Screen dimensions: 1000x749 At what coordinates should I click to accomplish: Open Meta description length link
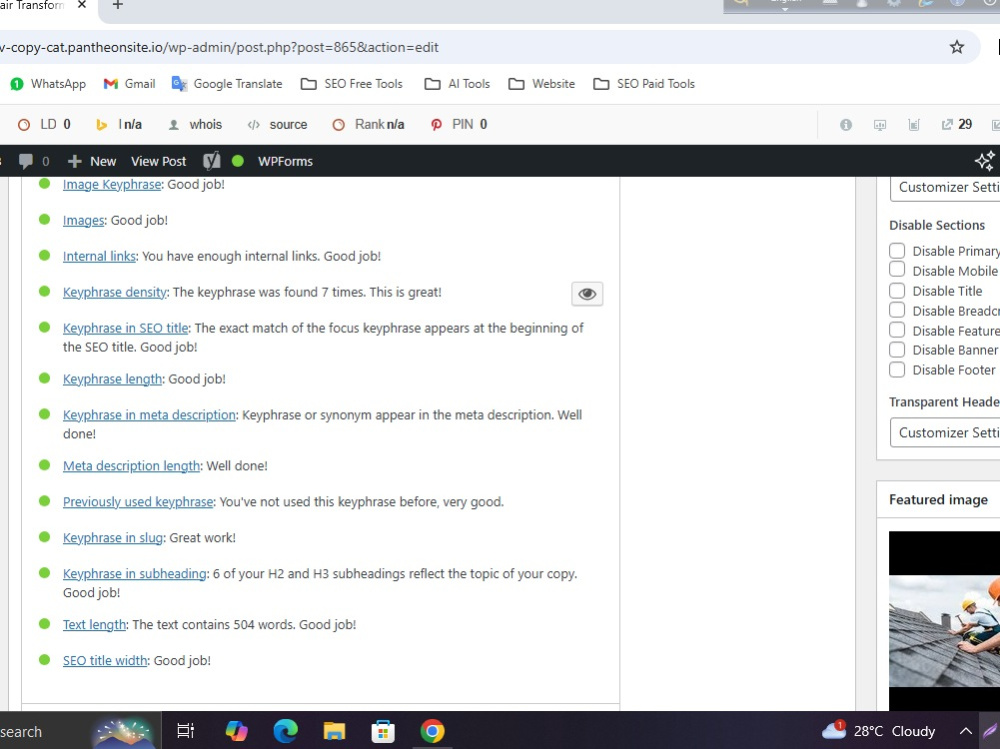pos(131,466)
